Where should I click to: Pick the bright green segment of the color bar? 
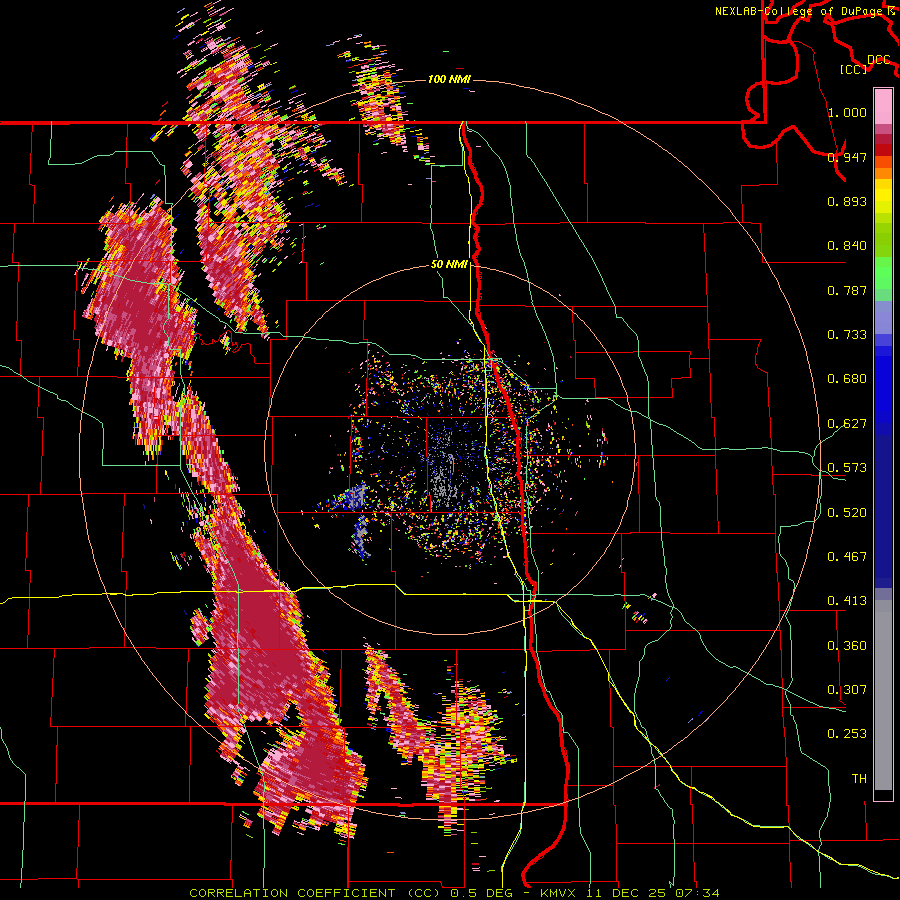(883, 273)
